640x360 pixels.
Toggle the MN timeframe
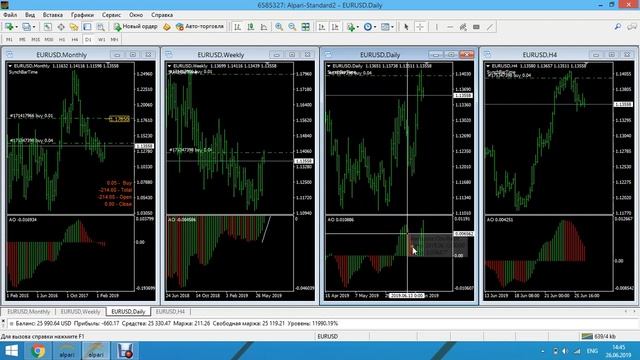[x=114, y=40]
